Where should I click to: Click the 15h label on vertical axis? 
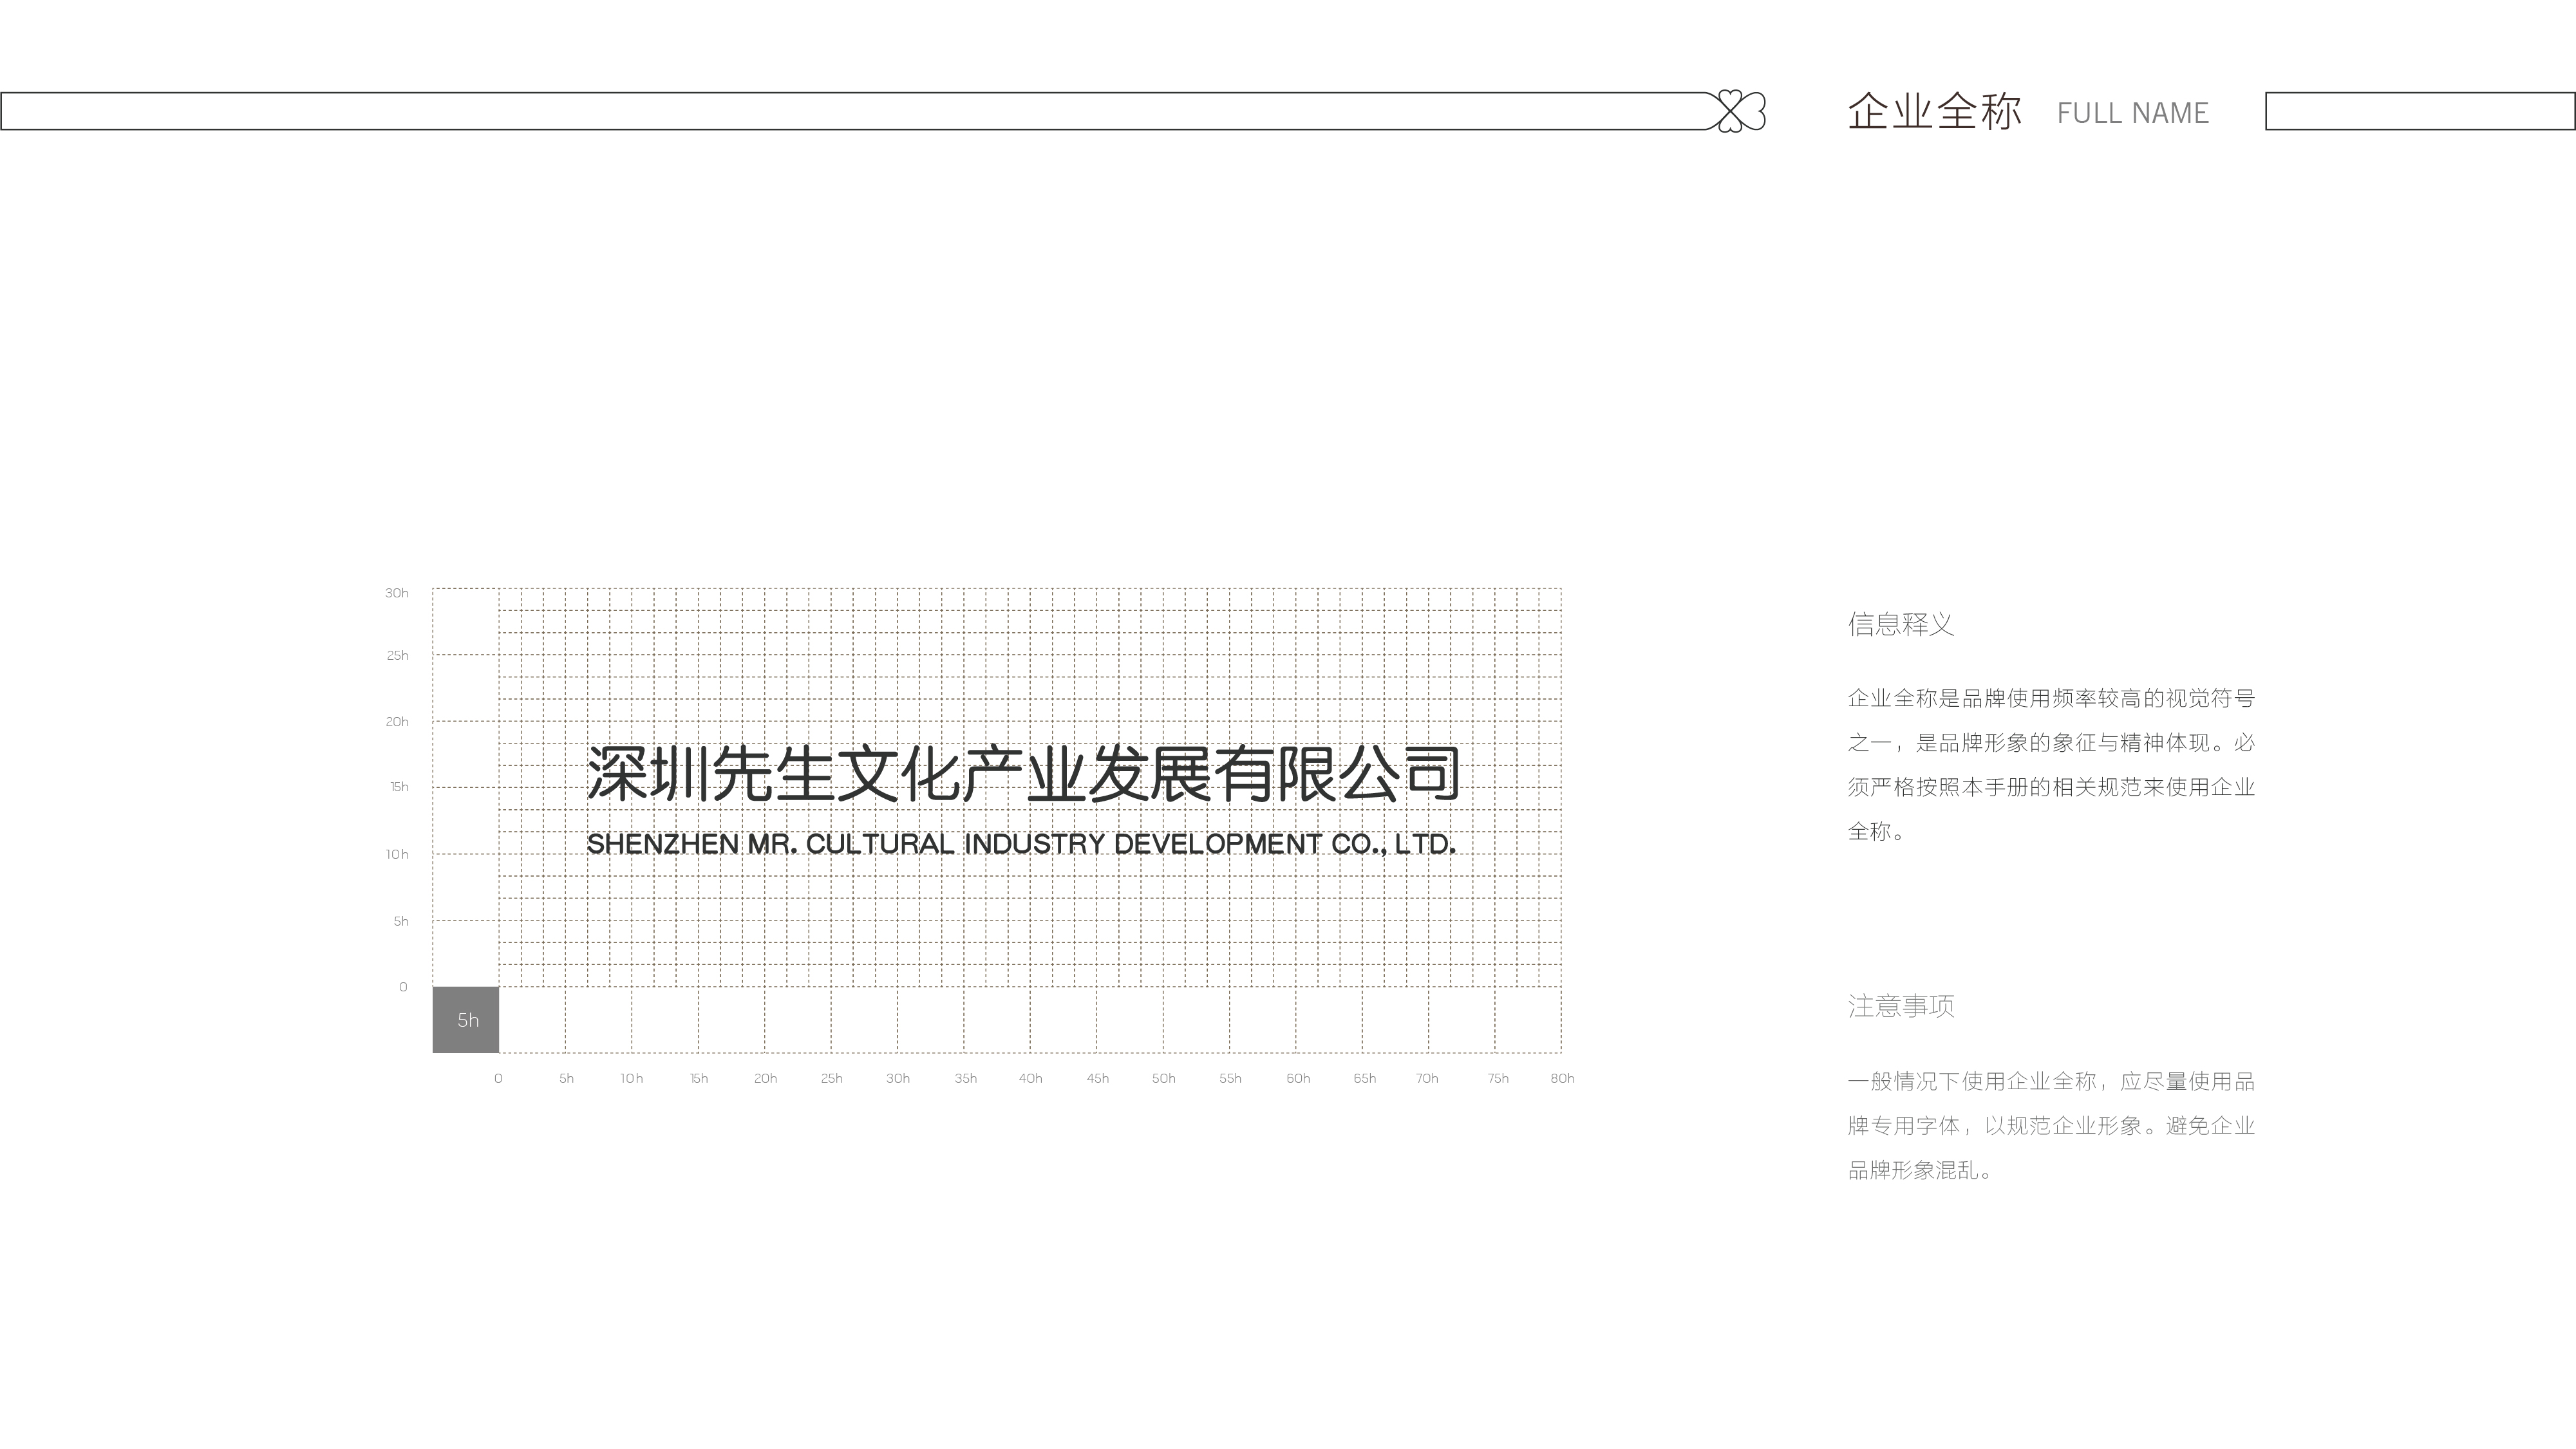coord(399,787)
